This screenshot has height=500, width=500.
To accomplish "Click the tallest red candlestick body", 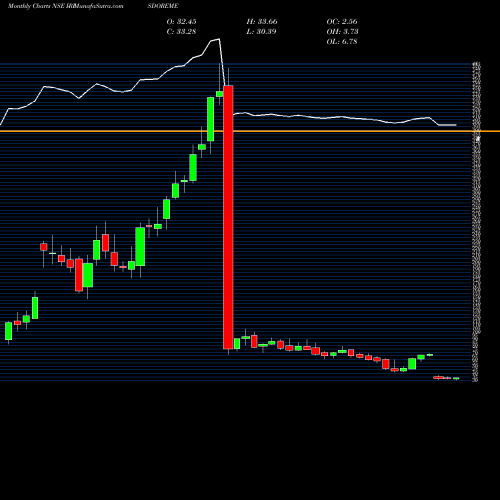I will (228, 217).
